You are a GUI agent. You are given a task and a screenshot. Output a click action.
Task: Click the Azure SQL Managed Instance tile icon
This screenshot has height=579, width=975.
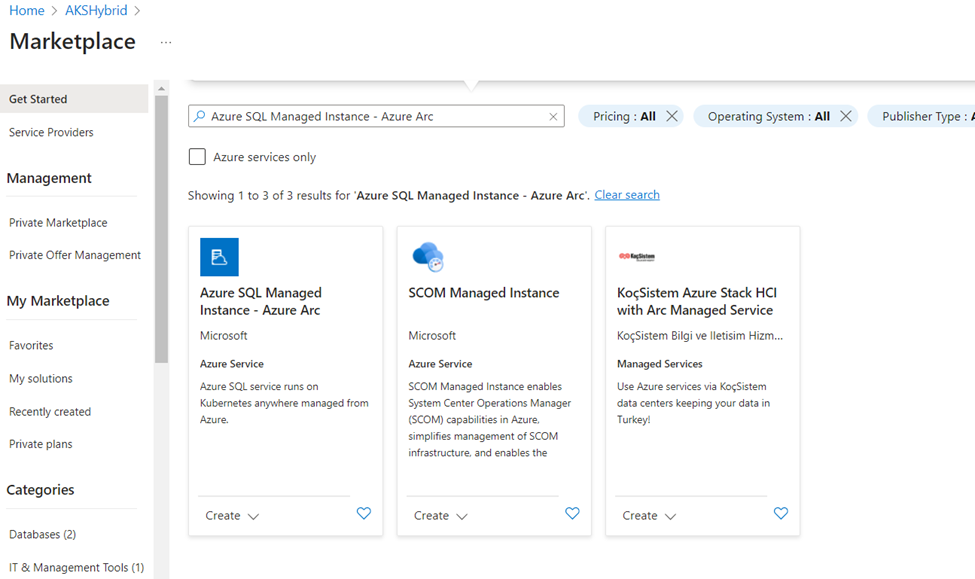point(219,257)
